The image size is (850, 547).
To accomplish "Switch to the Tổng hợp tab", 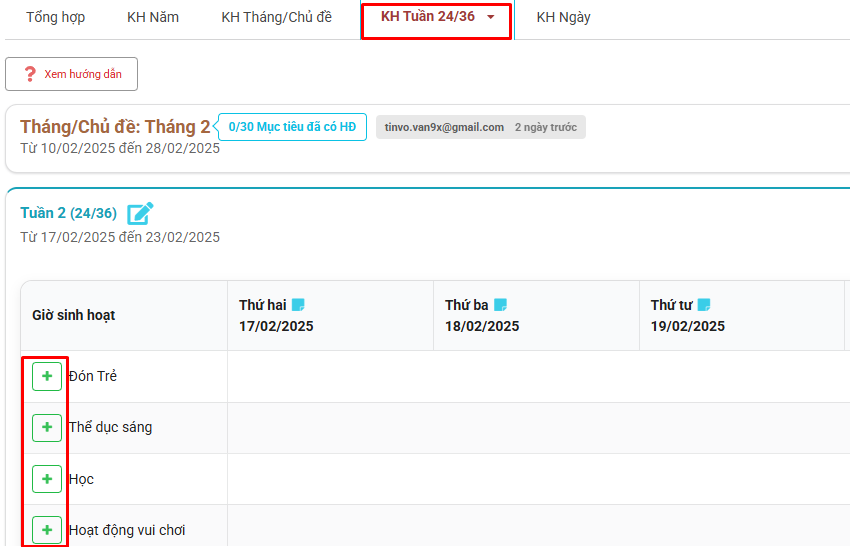I will coord(55,17).
